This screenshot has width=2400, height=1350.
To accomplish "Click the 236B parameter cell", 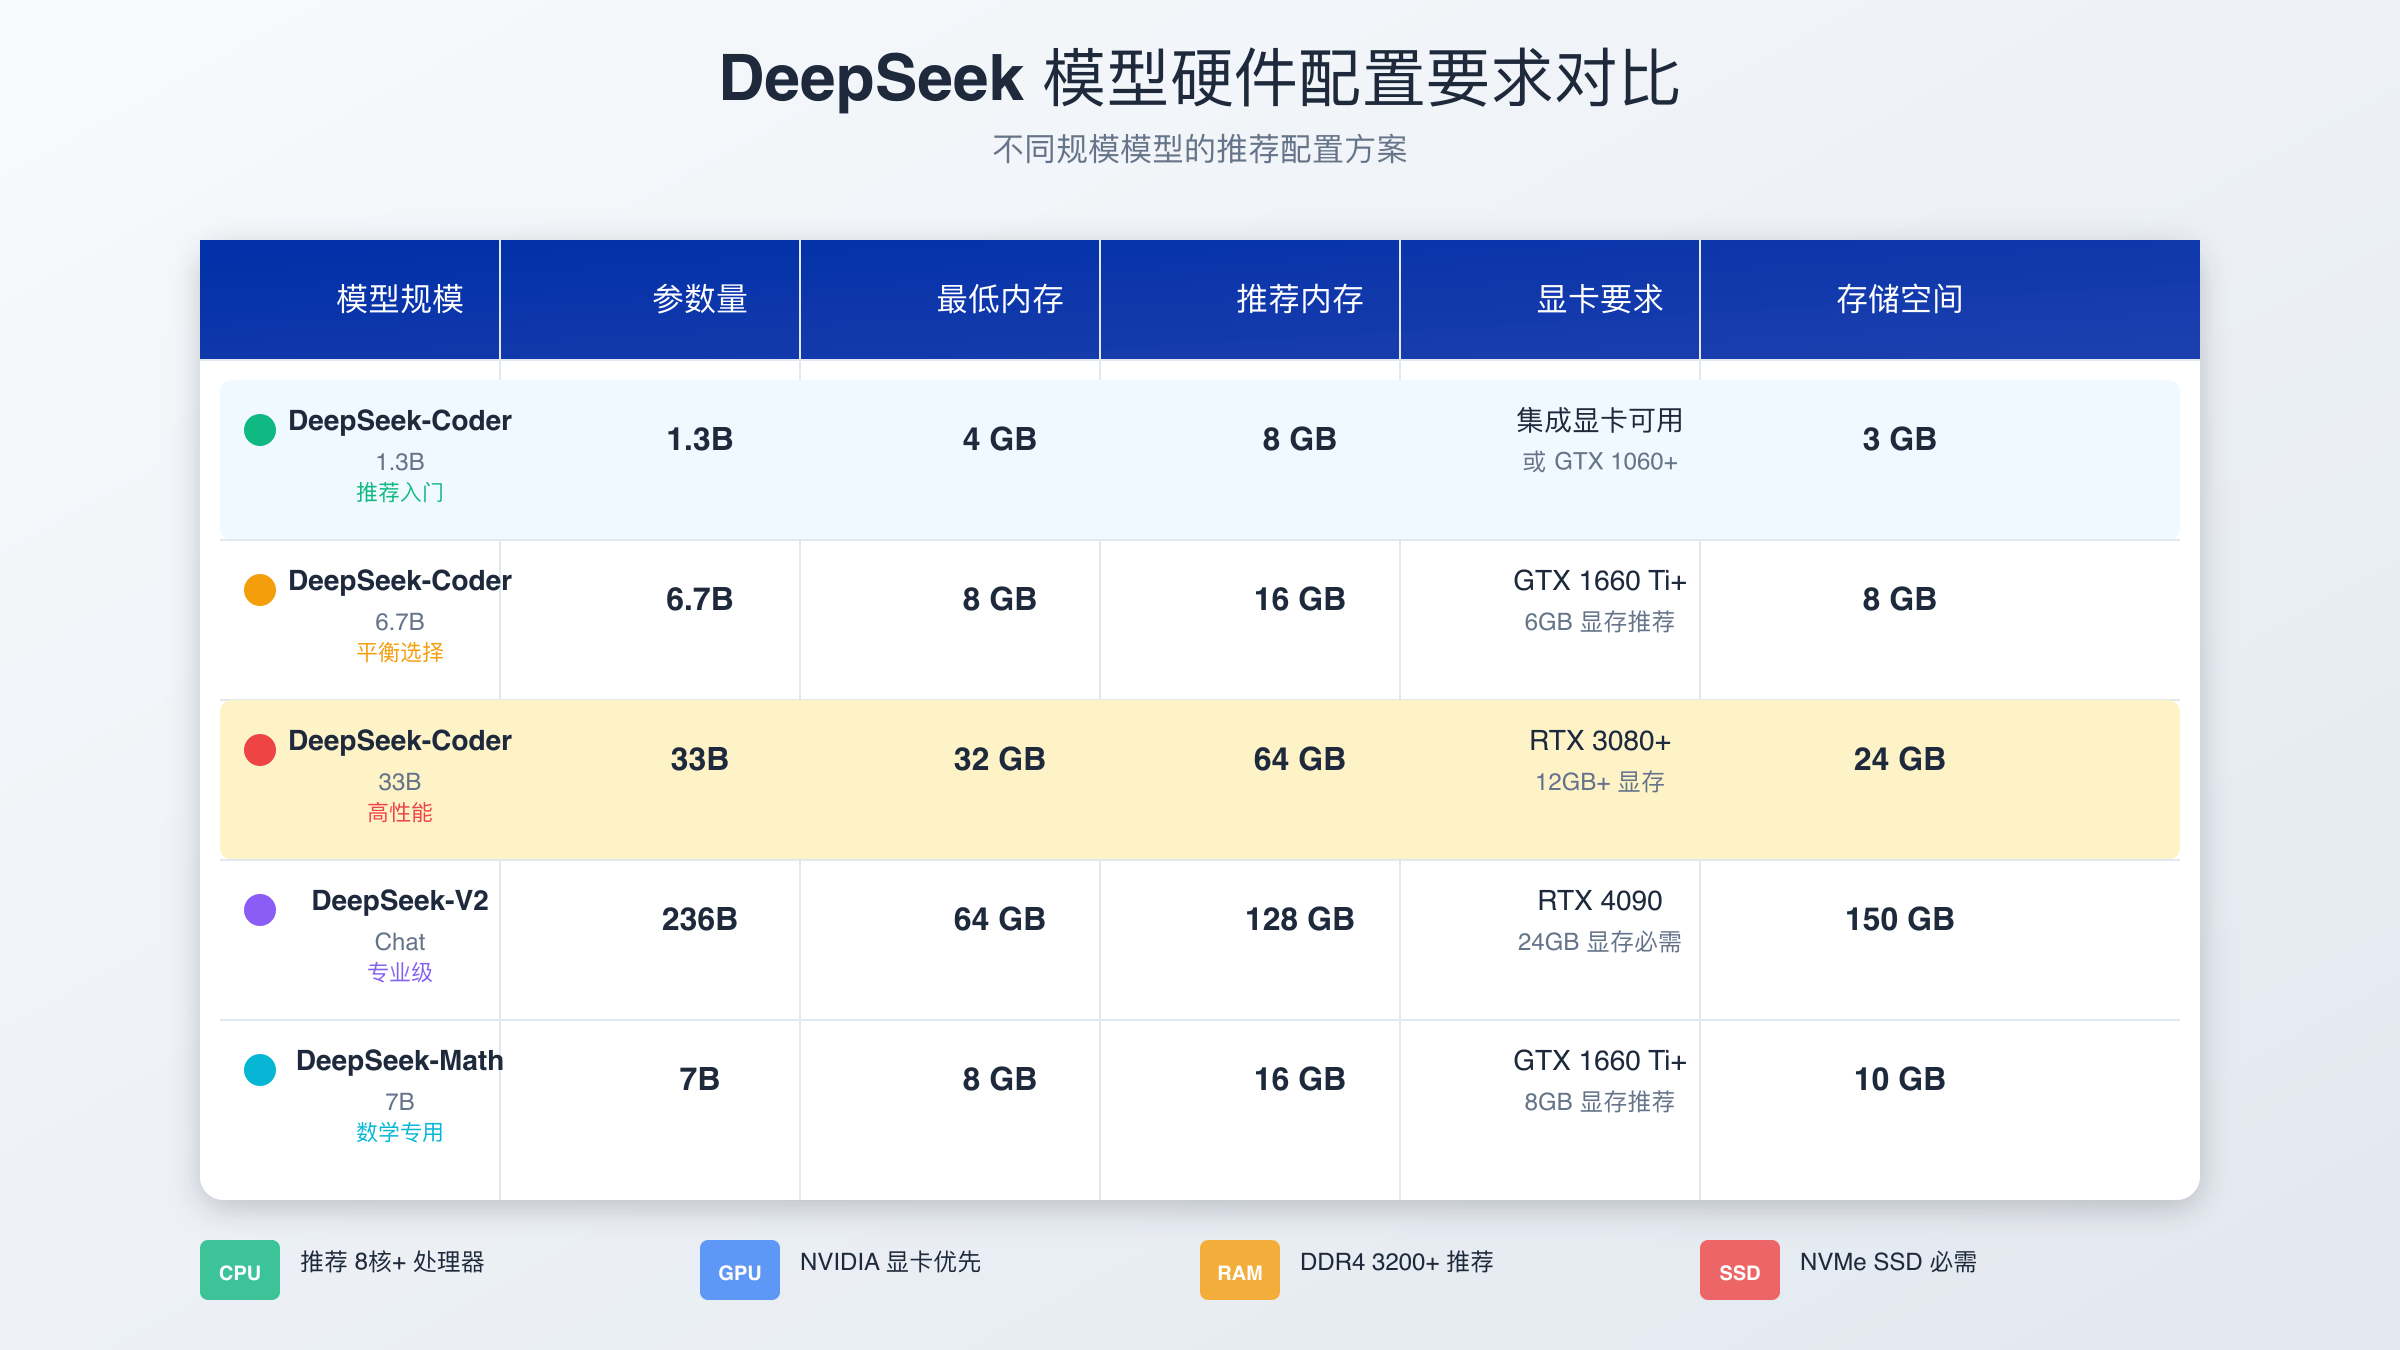I will [700, 919].
